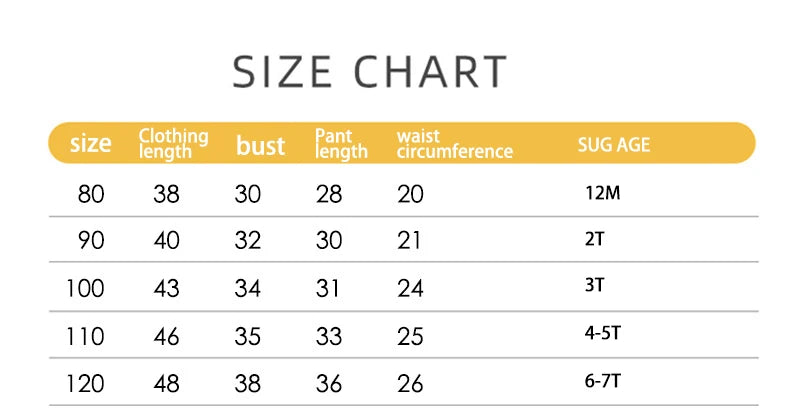Select the waist circumference column header
800x420 pixels.
pyautogui.click(x=454, y=143)
